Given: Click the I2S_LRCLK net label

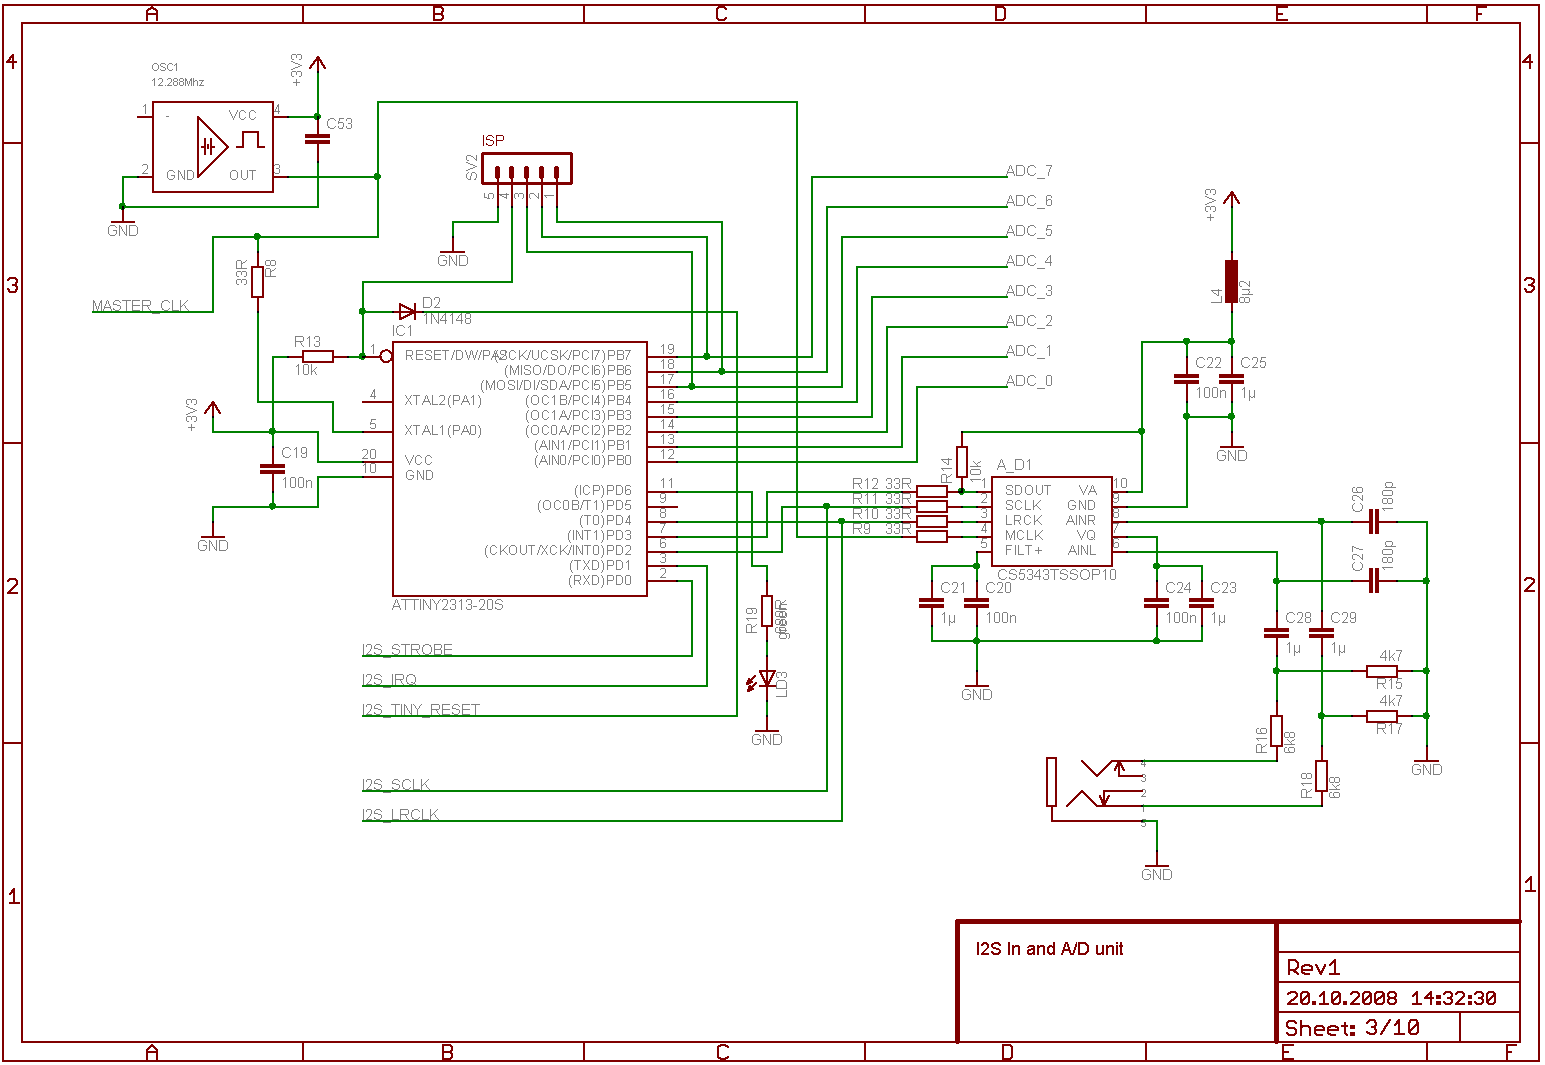Looking at the screenshot, I should coord(400,815).
